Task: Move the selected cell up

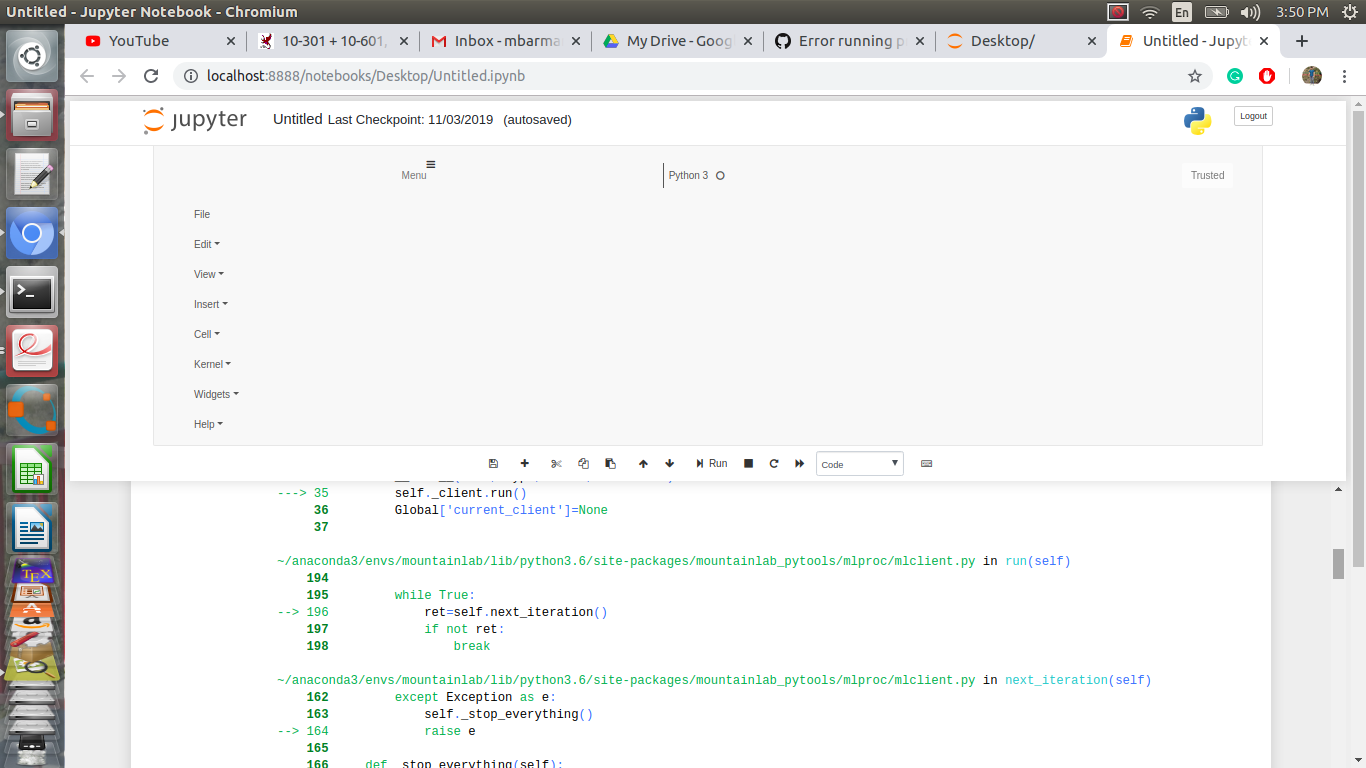Action: click(x=643, y=463)
